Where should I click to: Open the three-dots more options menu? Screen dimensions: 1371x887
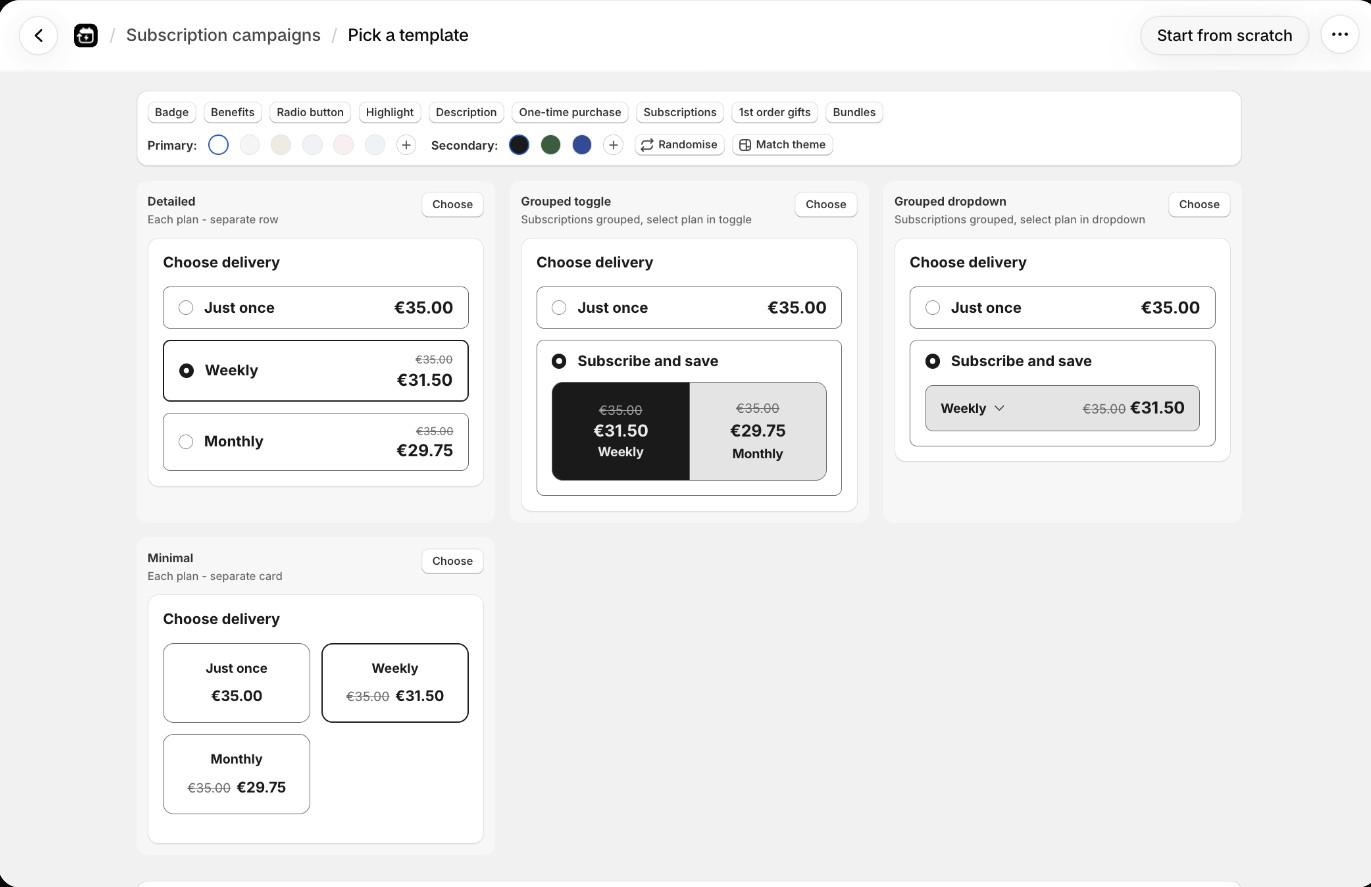pos(1340,35)
